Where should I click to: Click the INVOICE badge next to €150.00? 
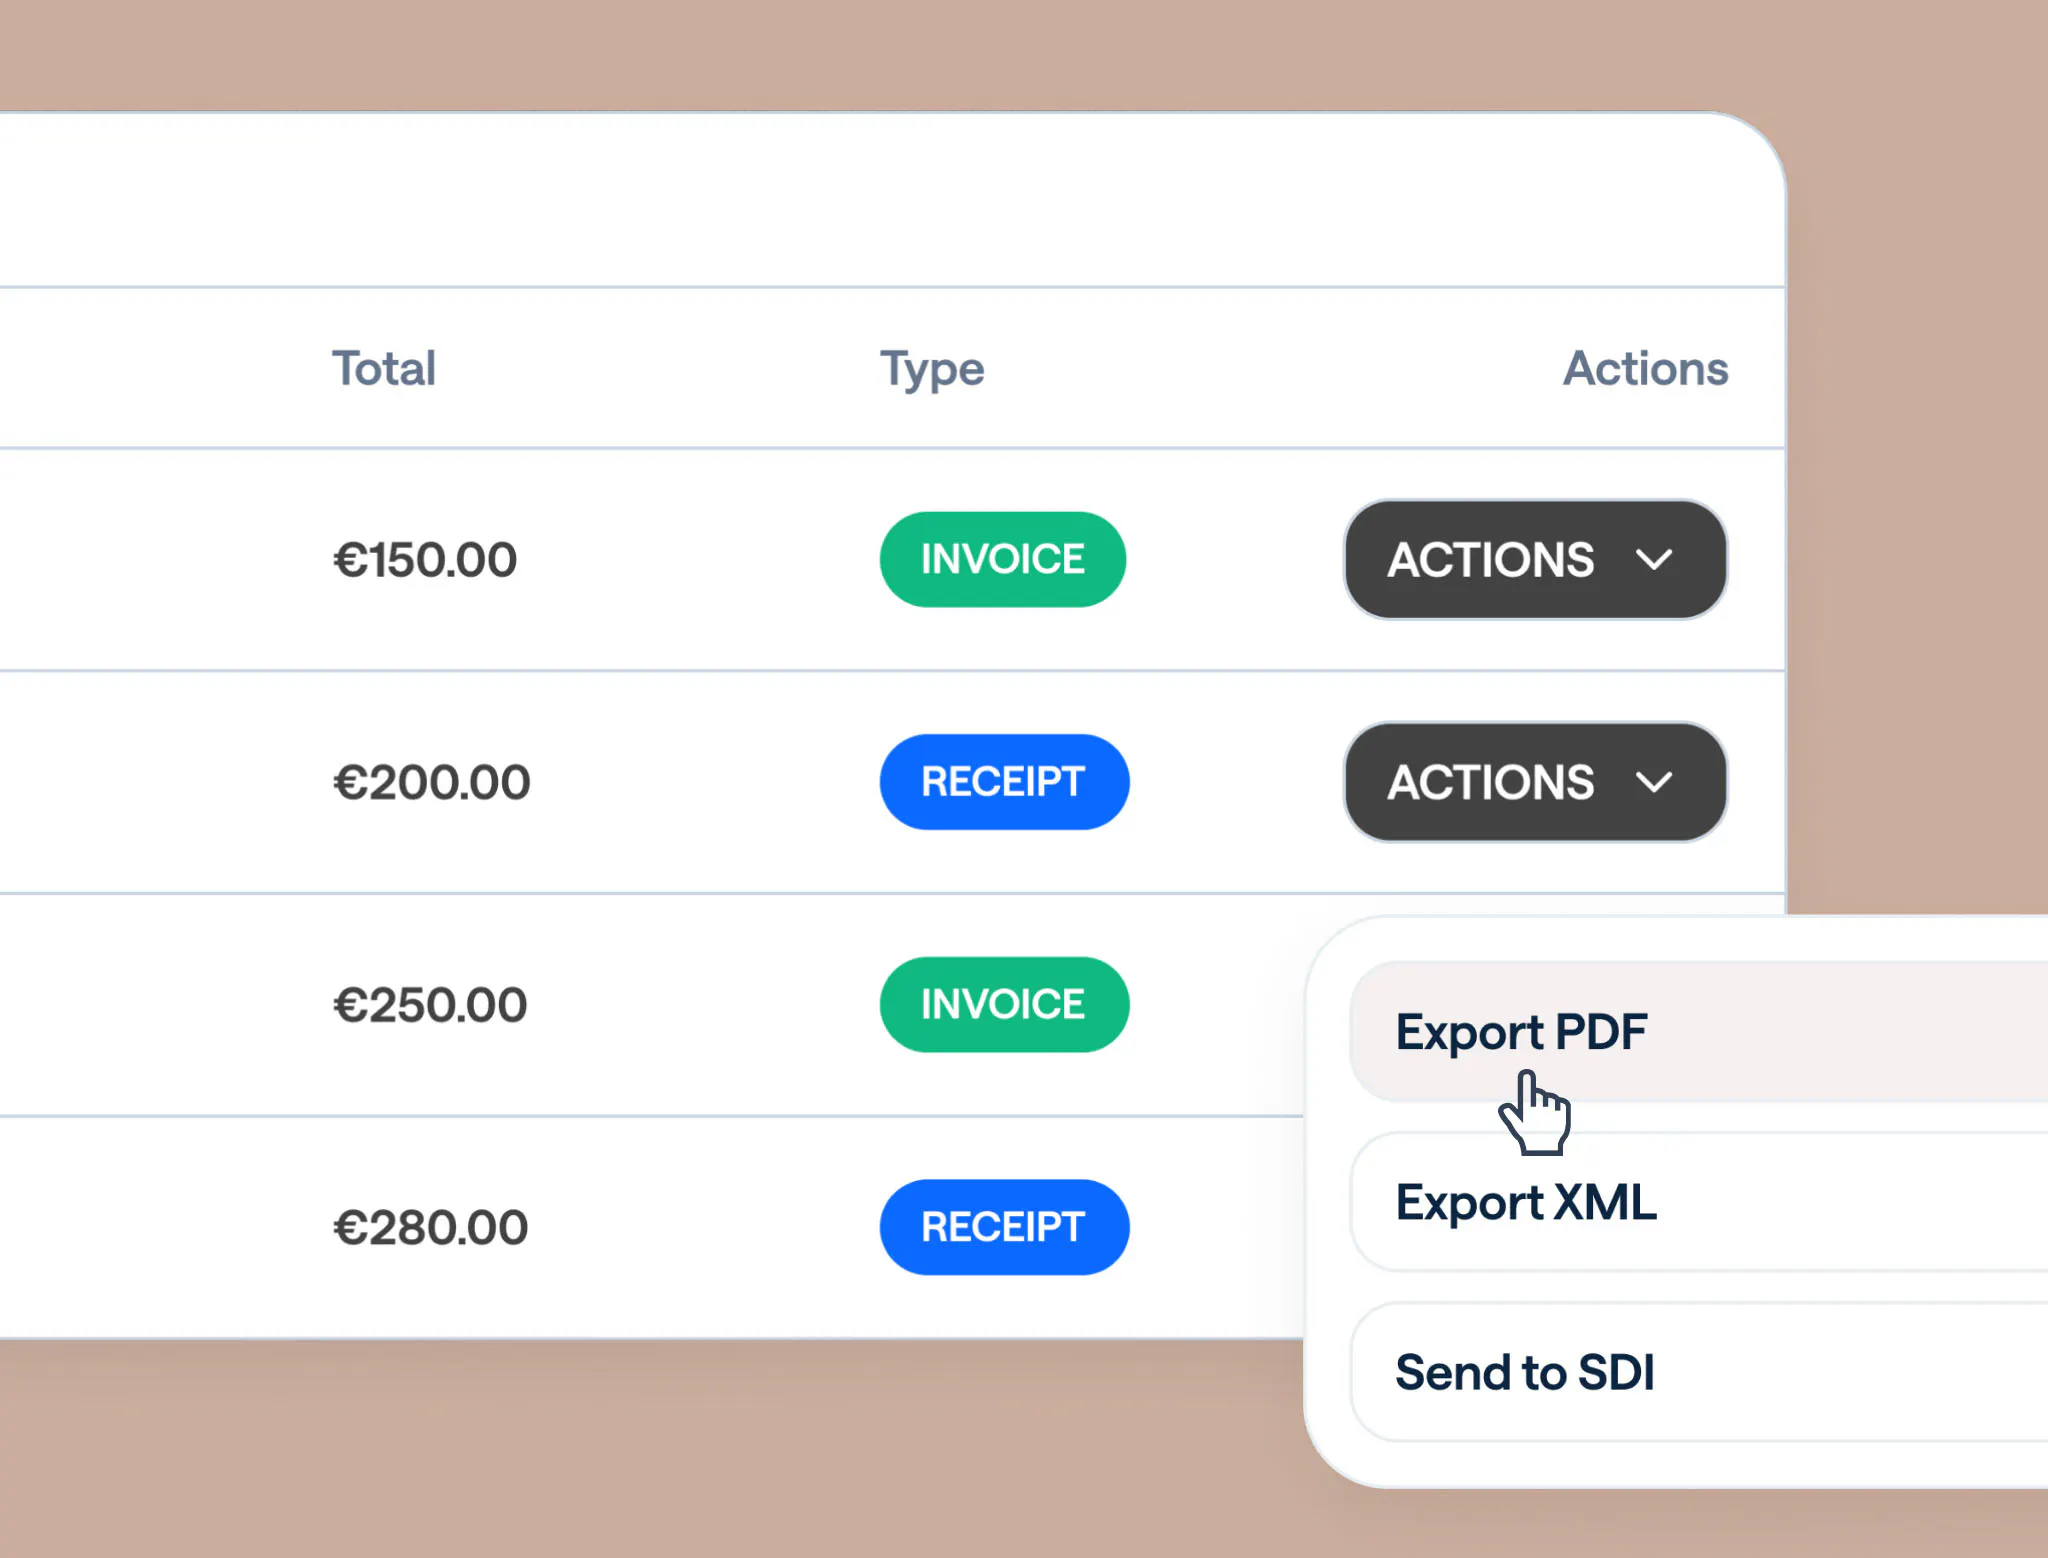[1002, 559]
